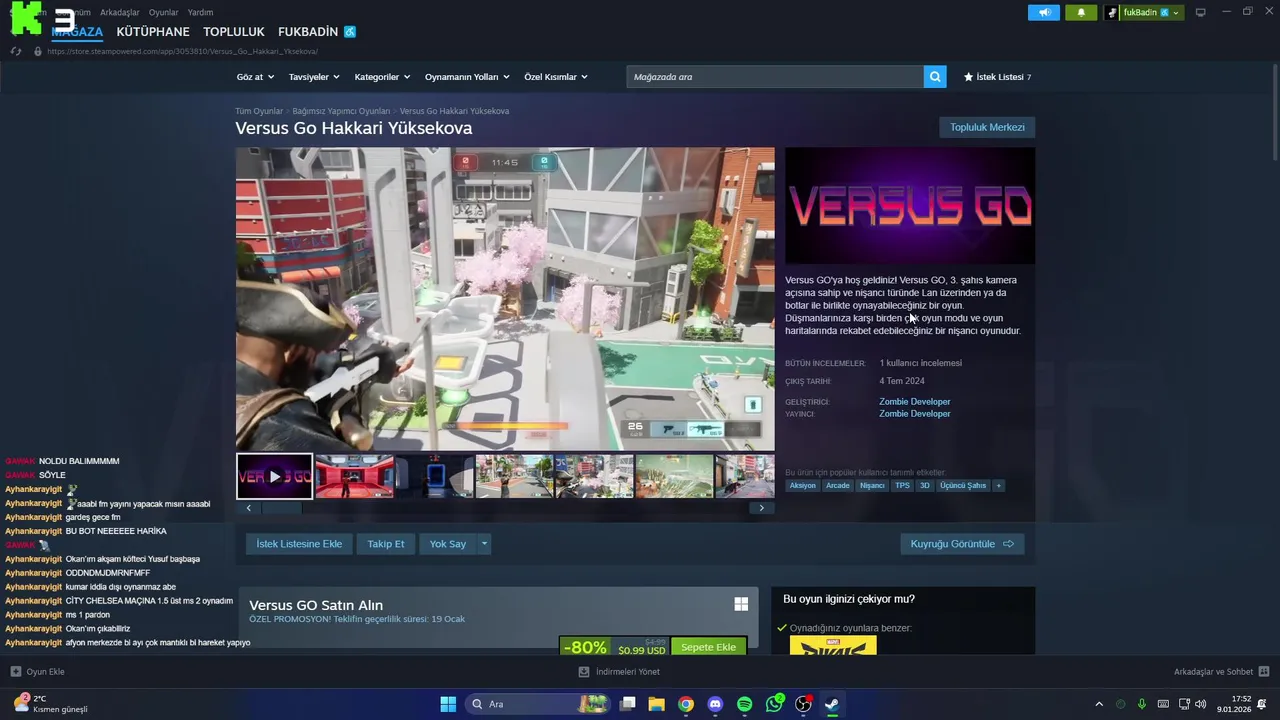Open the Zombie Developer developer link
The width and height of the screenshot is (1280, 720).
point(915,402)
